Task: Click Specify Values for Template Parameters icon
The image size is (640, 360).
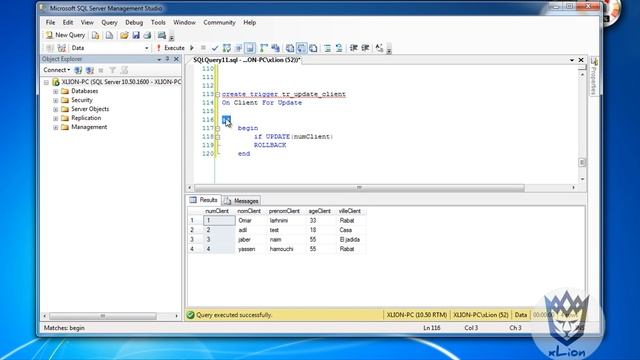Action: pyautogui.click(x=379, y=48)
